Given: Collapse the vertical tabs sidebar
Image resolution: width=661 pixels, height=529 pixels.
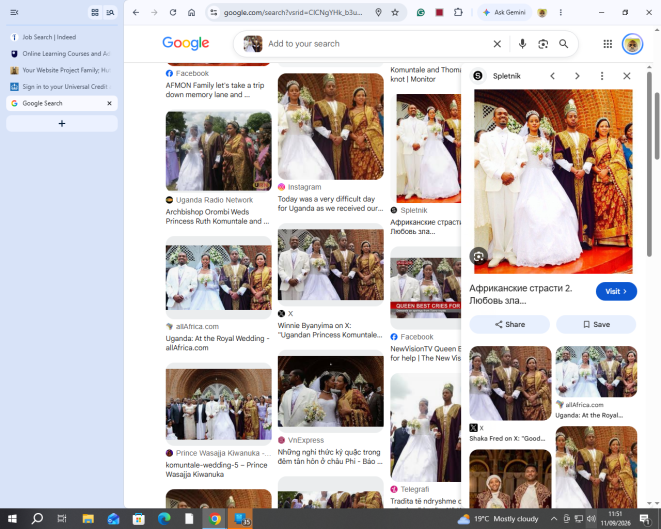Looking at the screenshot, I should 14,13.
